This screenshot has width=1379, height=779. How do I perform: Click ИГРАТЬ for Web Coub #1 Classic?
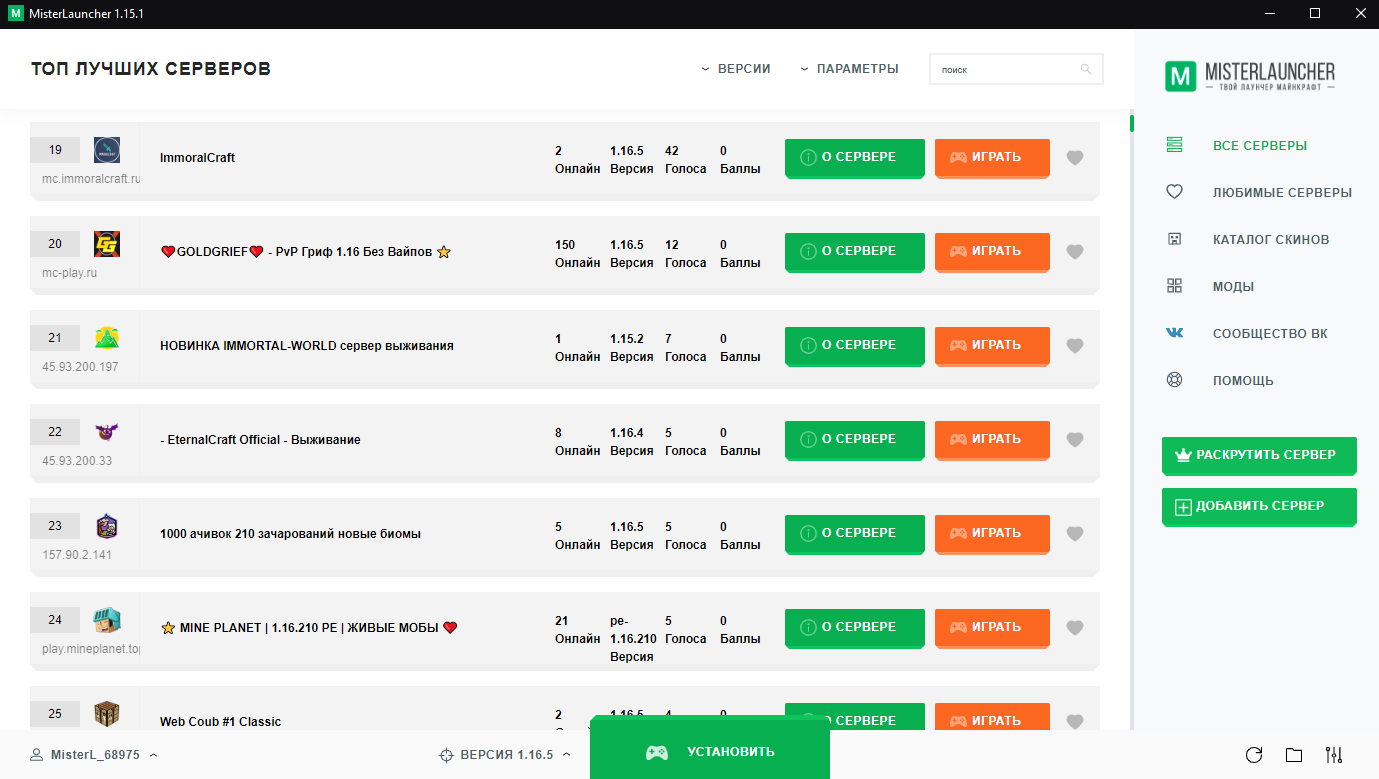(992, 718)
